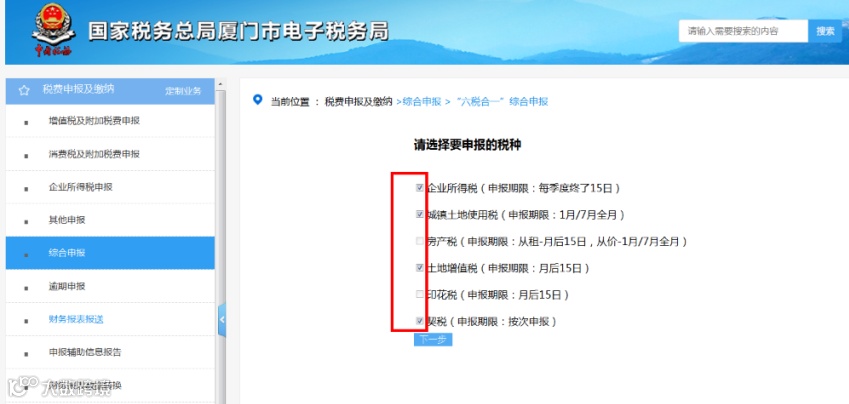Click the 搜索 search button
Image resolution: width=849 pixels, height=404 pixels.
click(x=825, y=31)
